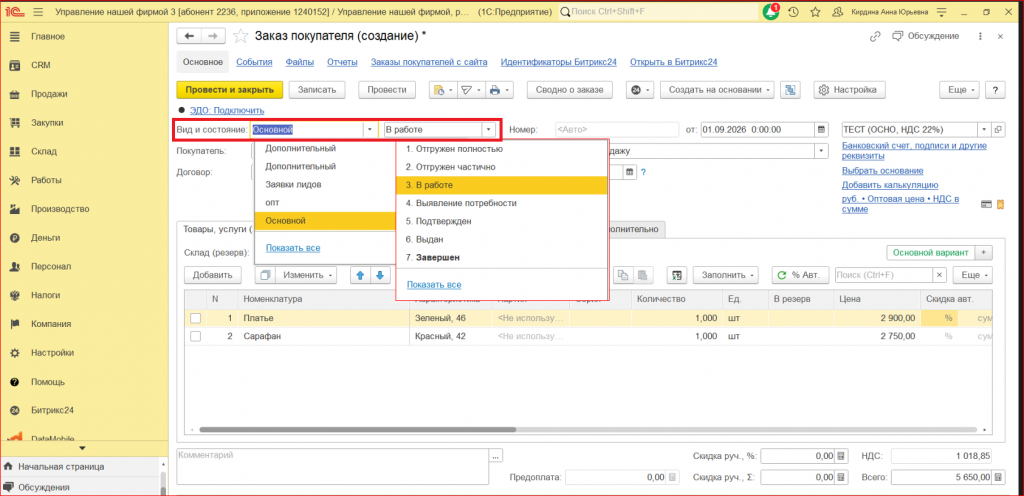Select state 5. Подтвержден
The image size is (1024, 496).
tap(502, 221)
